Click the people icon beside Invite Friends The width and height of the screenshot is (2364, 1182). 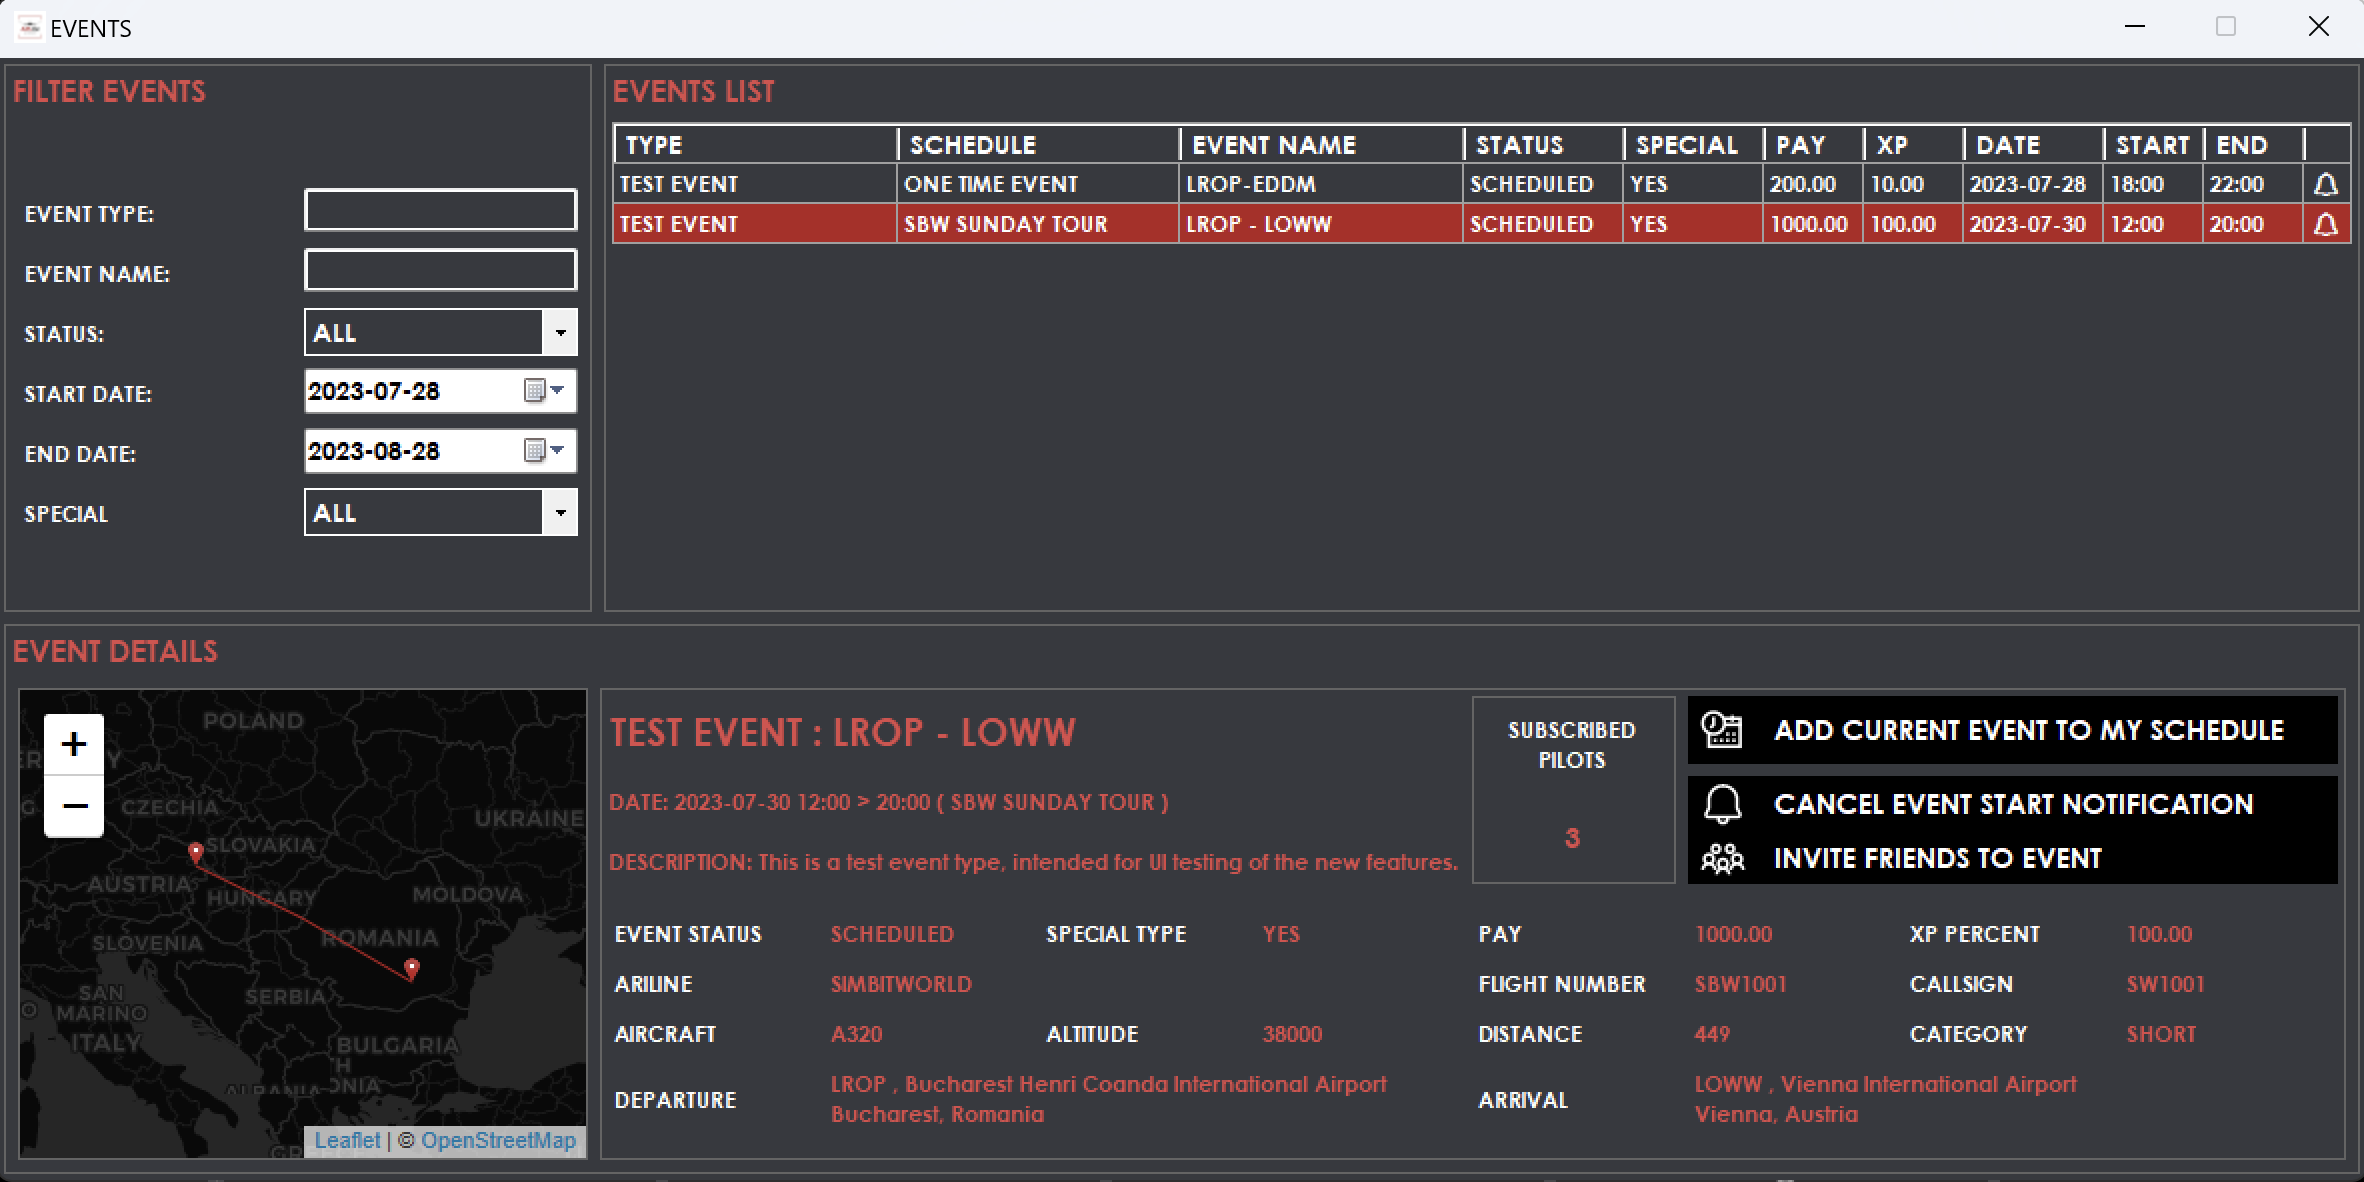pos(1722,859)
